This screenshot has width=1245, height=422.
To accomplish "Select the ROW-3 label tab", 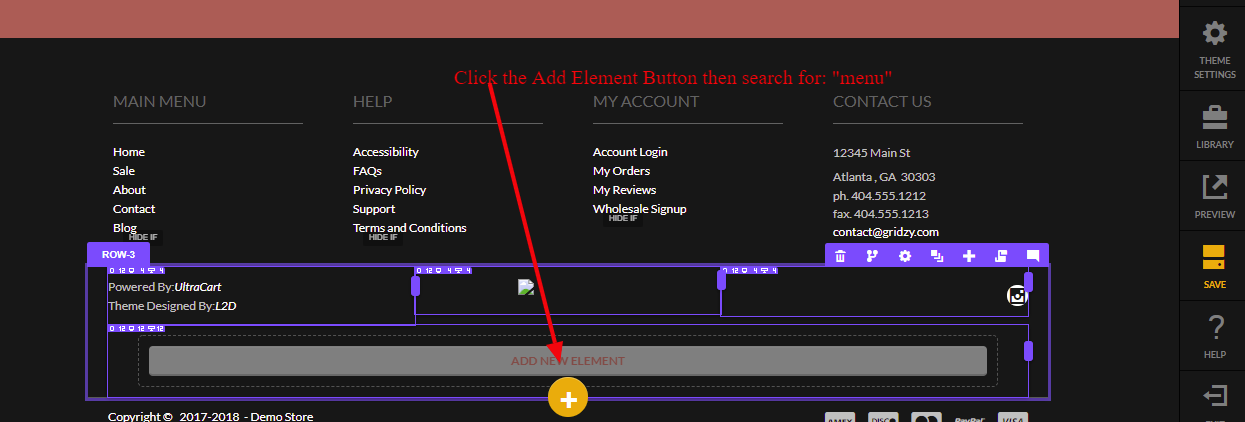I will (118, 254).
